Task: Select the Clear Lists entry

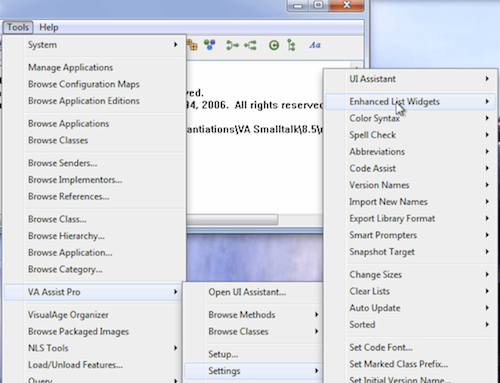Action: [410, 291]
